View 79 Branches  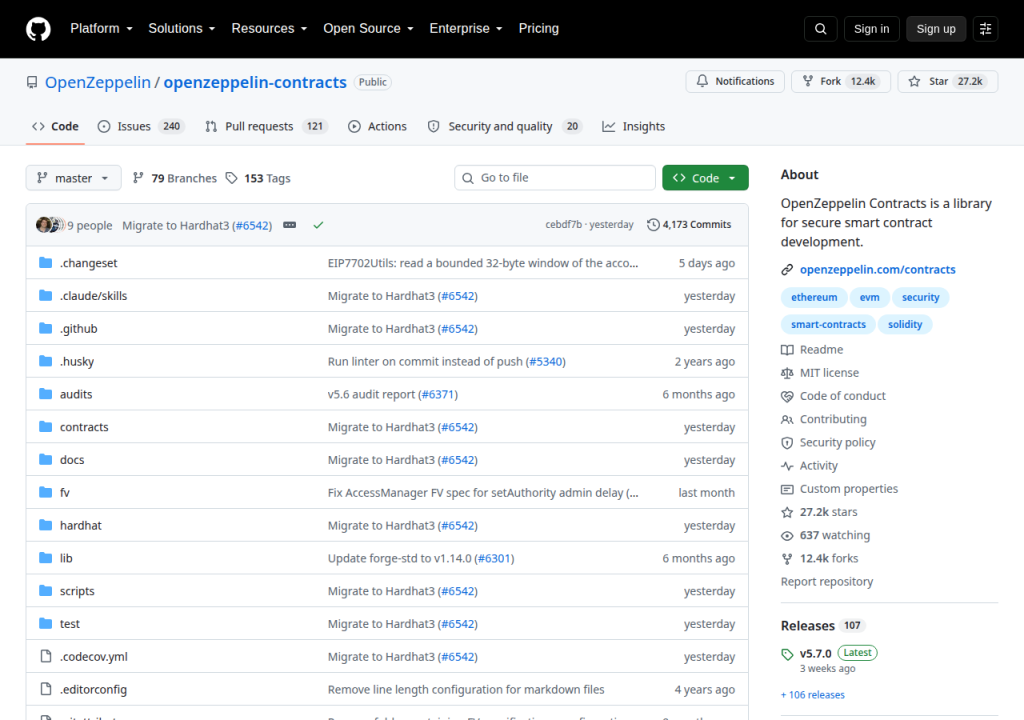174,178
